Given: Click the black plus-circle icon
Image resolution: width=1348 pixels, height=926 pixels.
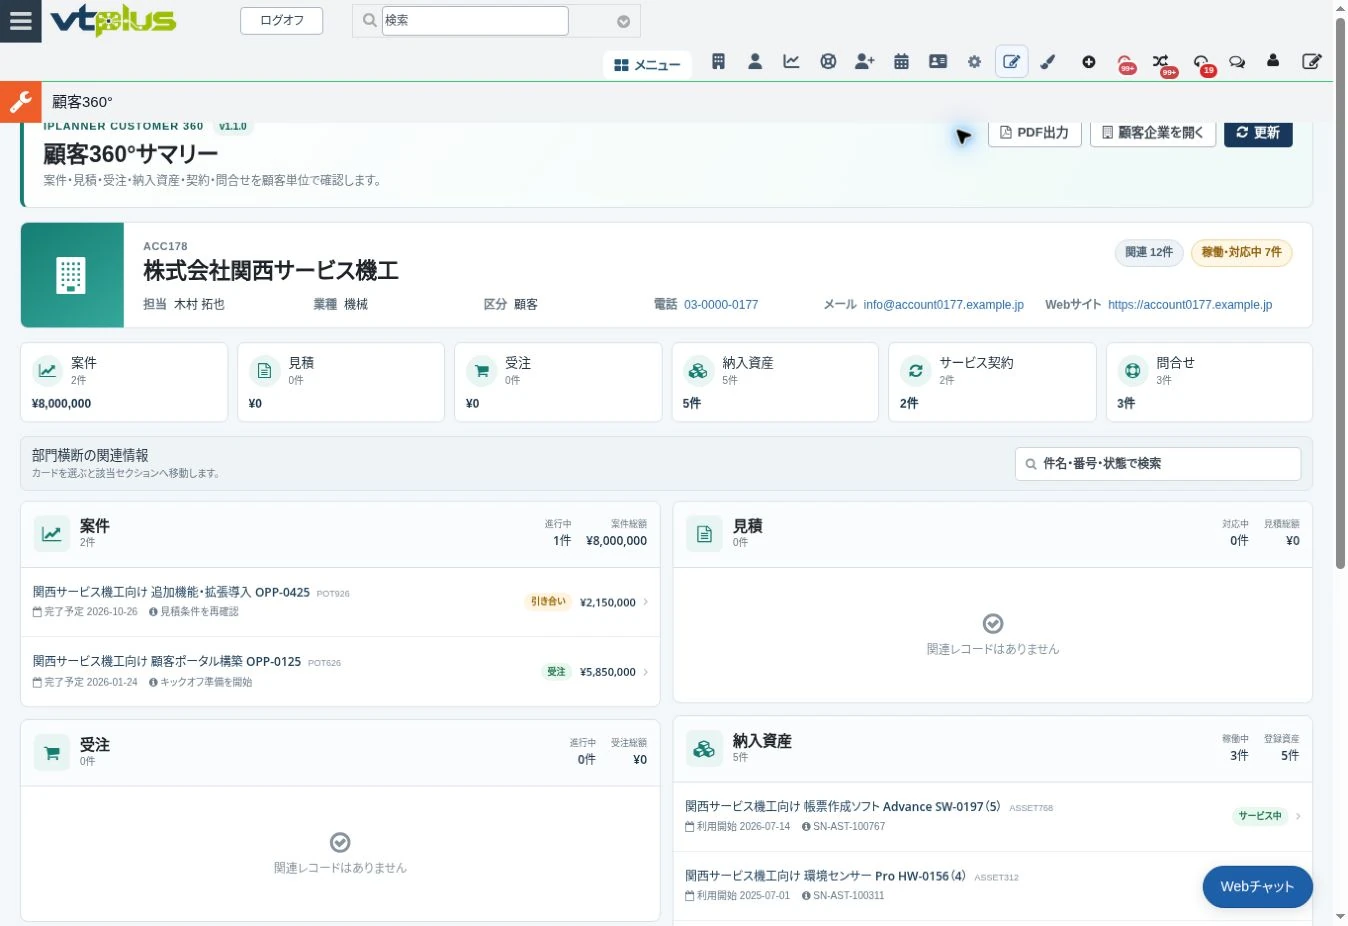Looking at the screenshot, I should click(1089, 62).
